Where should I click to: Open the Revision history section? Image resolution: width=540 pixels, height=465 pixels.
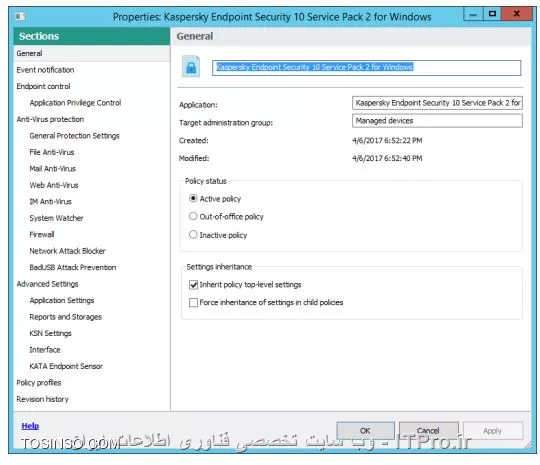pyautogui.click(x=42, y=399)
